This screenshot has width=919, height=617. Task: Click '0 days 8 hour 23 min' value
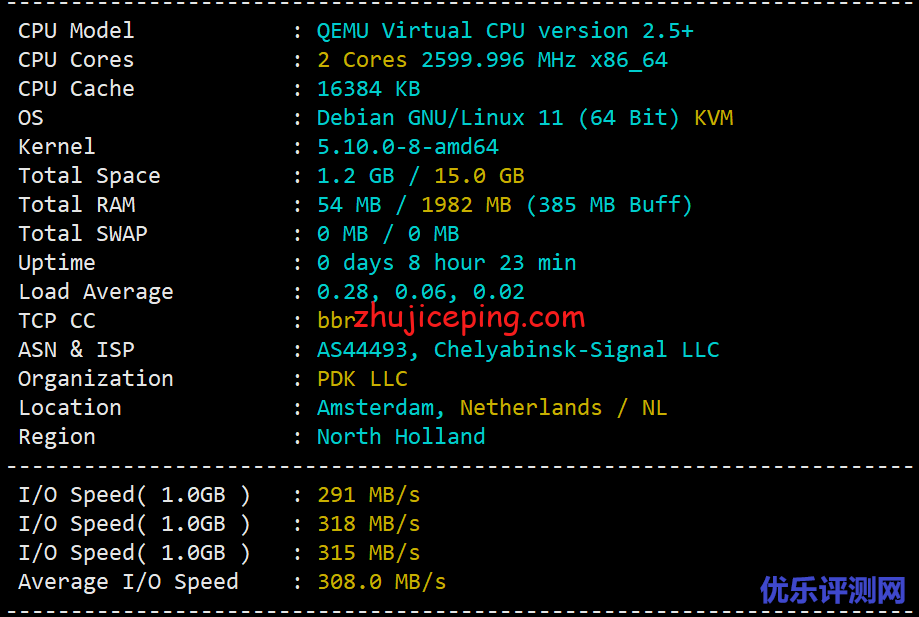coord(447,263)
